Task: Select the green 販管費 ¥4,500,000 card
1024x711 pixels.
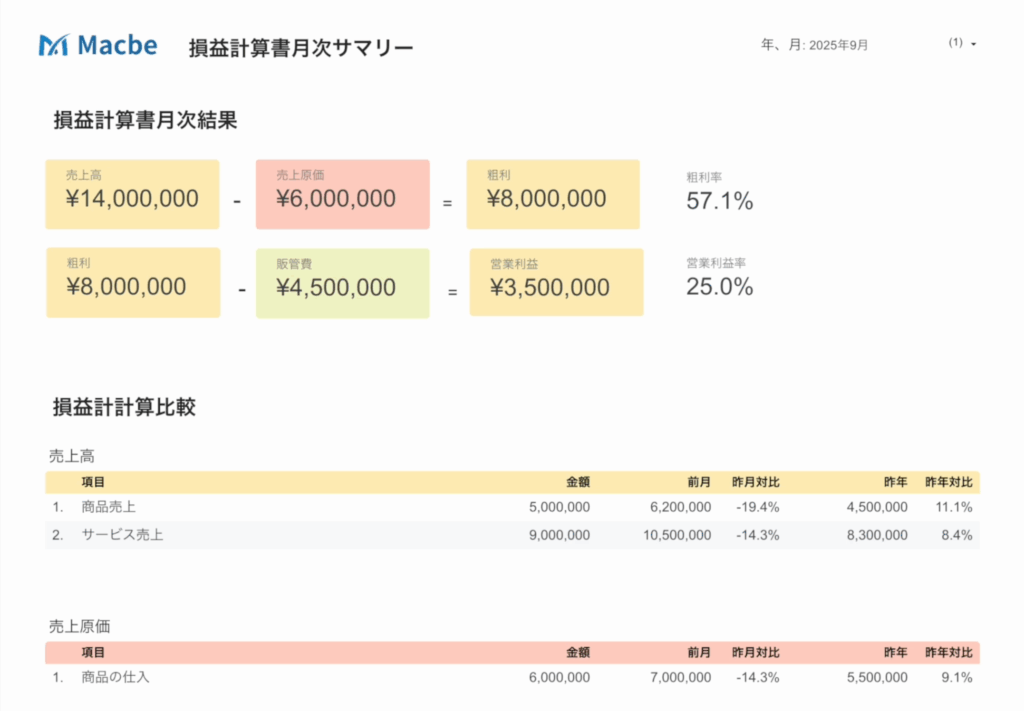Action: click(x=342, y=283)
